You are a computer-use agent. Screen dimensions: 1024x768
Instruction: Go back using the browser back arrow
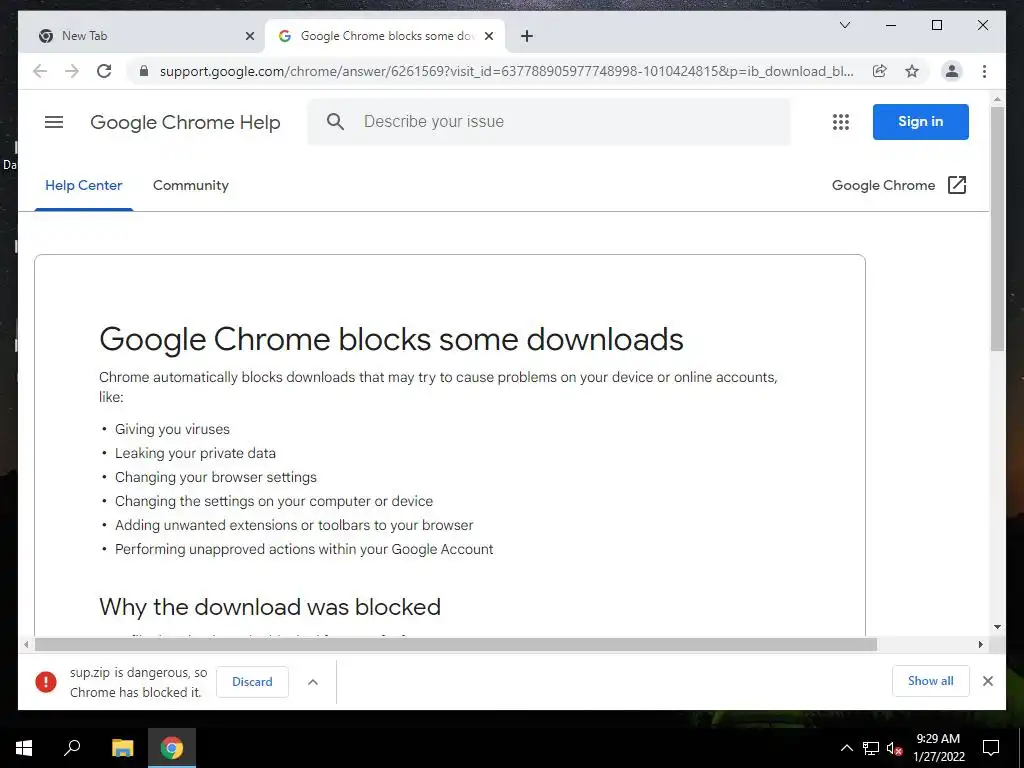click(40, 71)
